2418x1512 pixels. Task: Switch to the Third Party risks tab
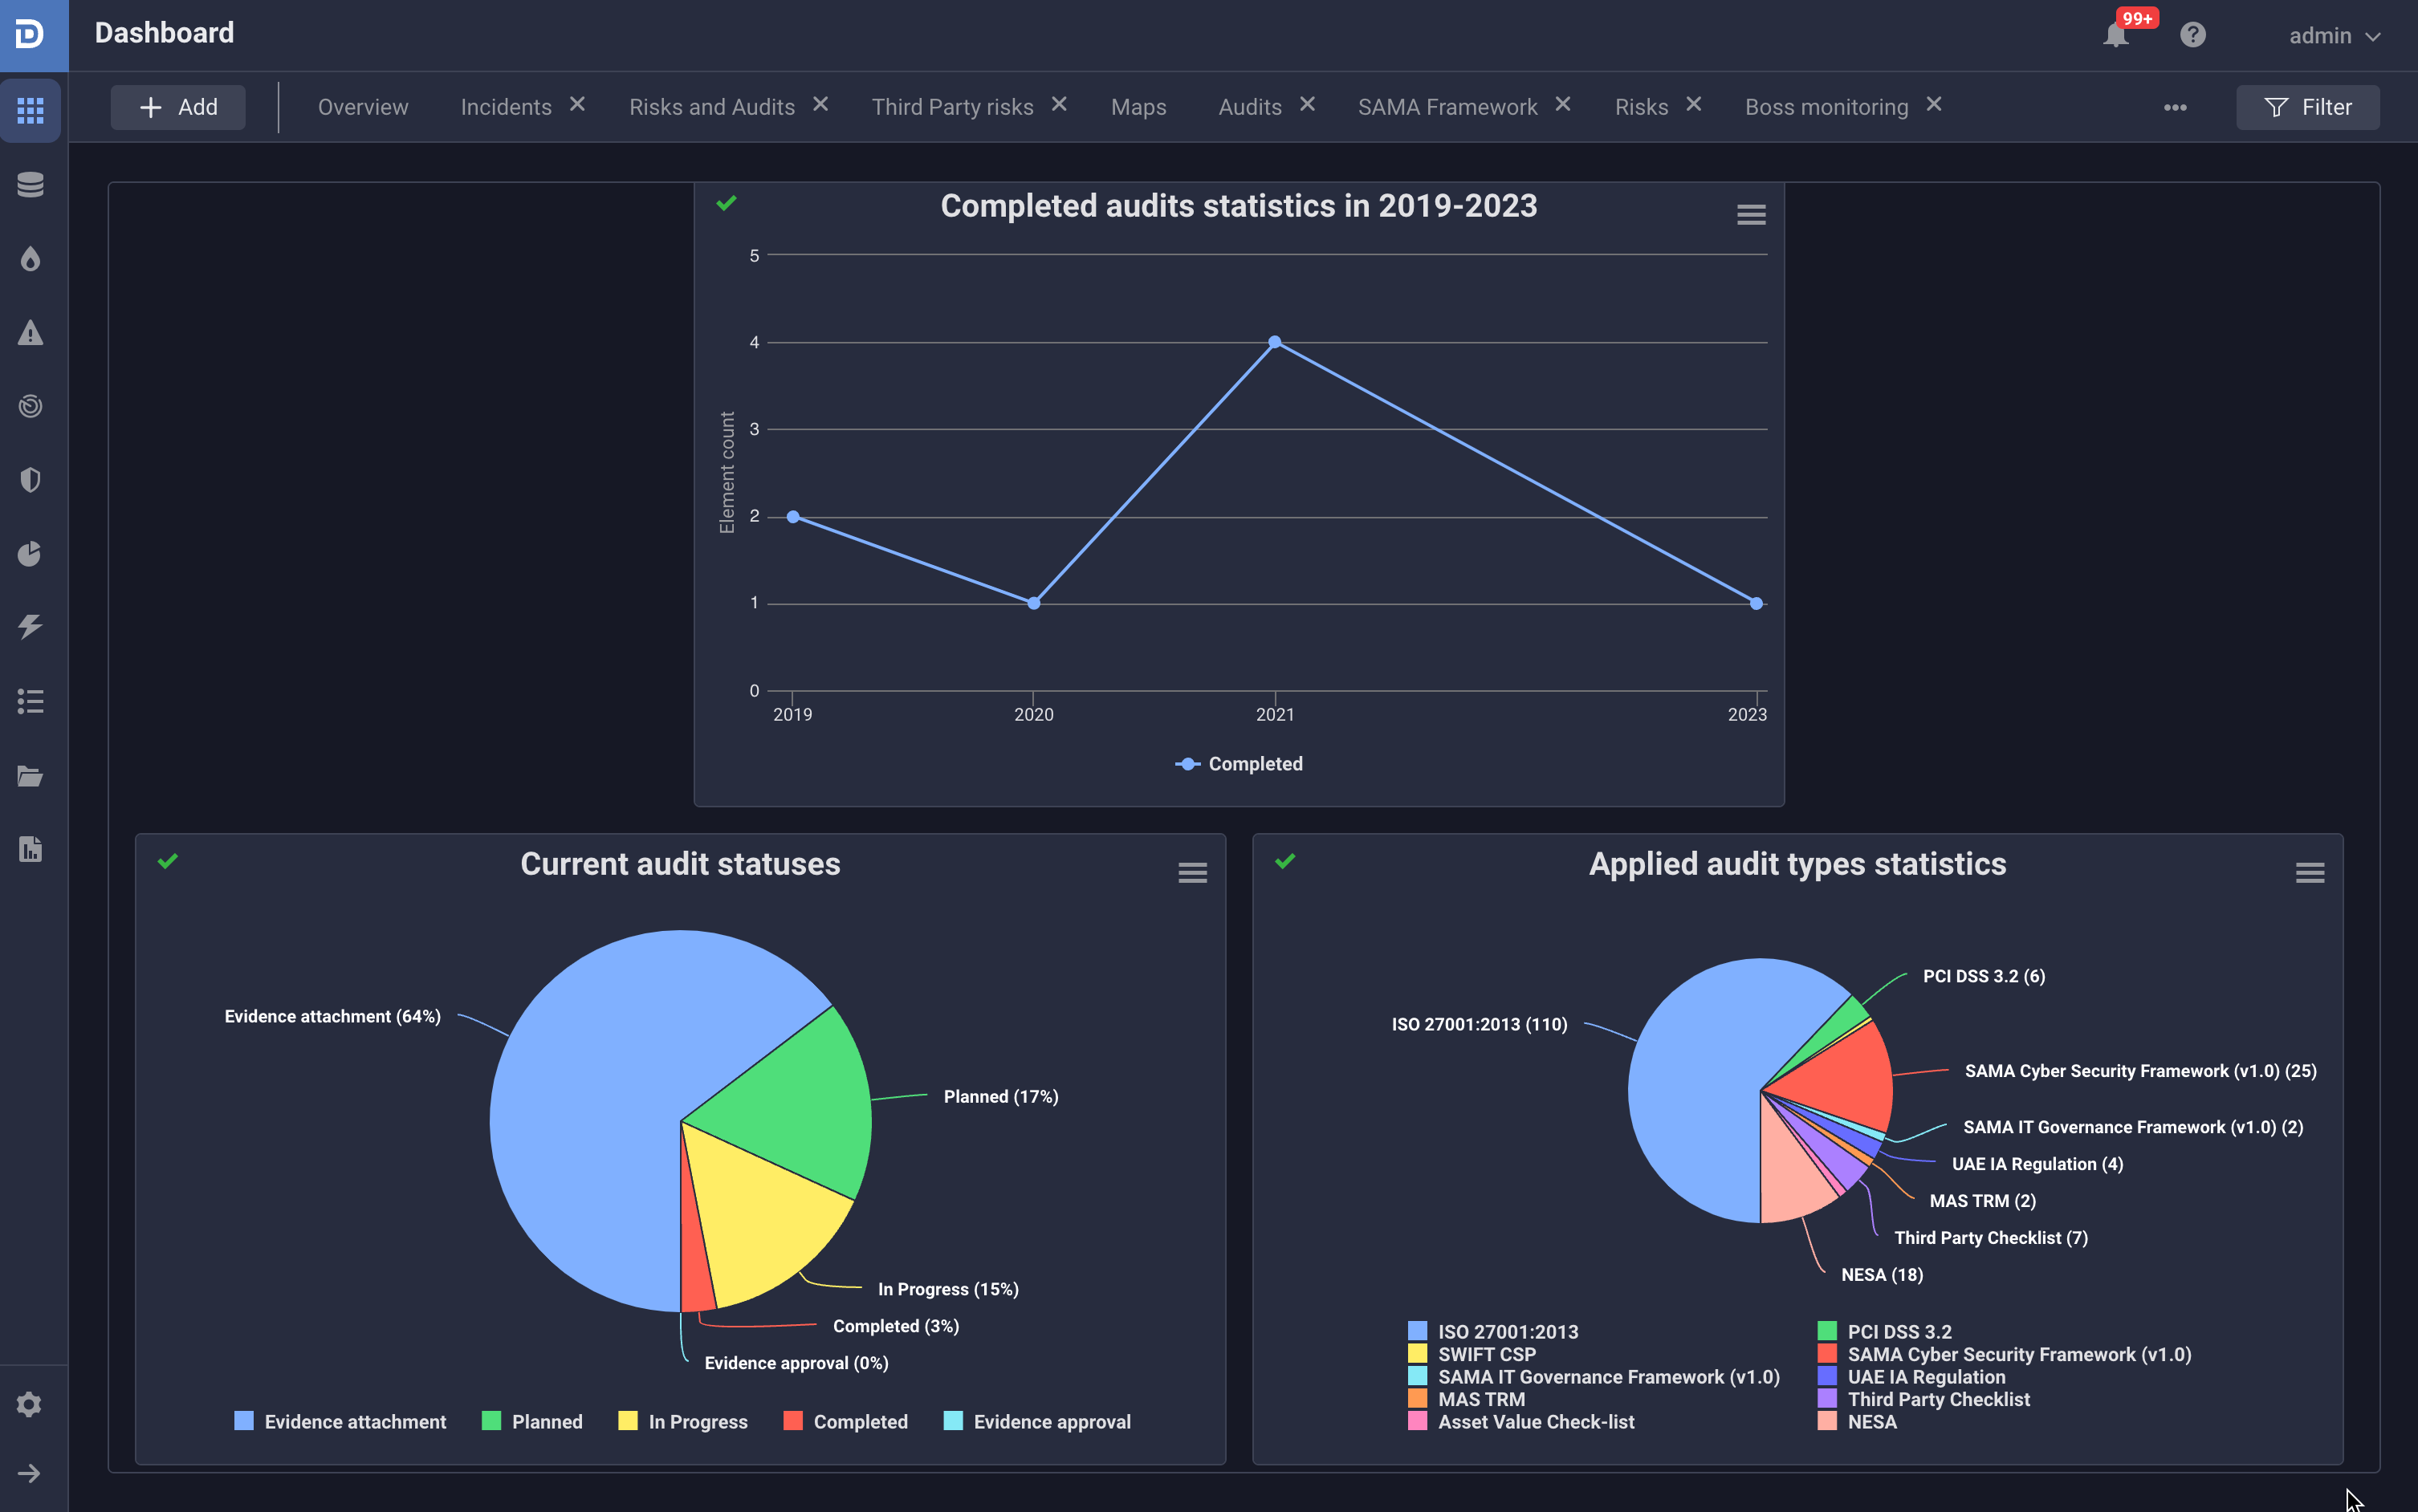click(x=951, y=107)
